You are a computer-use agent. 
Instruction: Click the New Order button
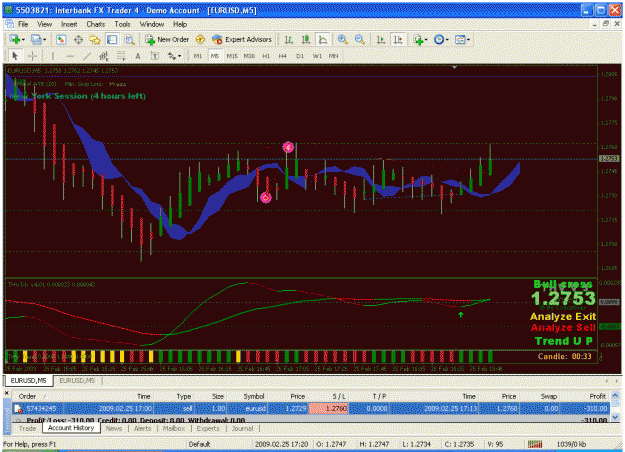click(x=167, y=39)
